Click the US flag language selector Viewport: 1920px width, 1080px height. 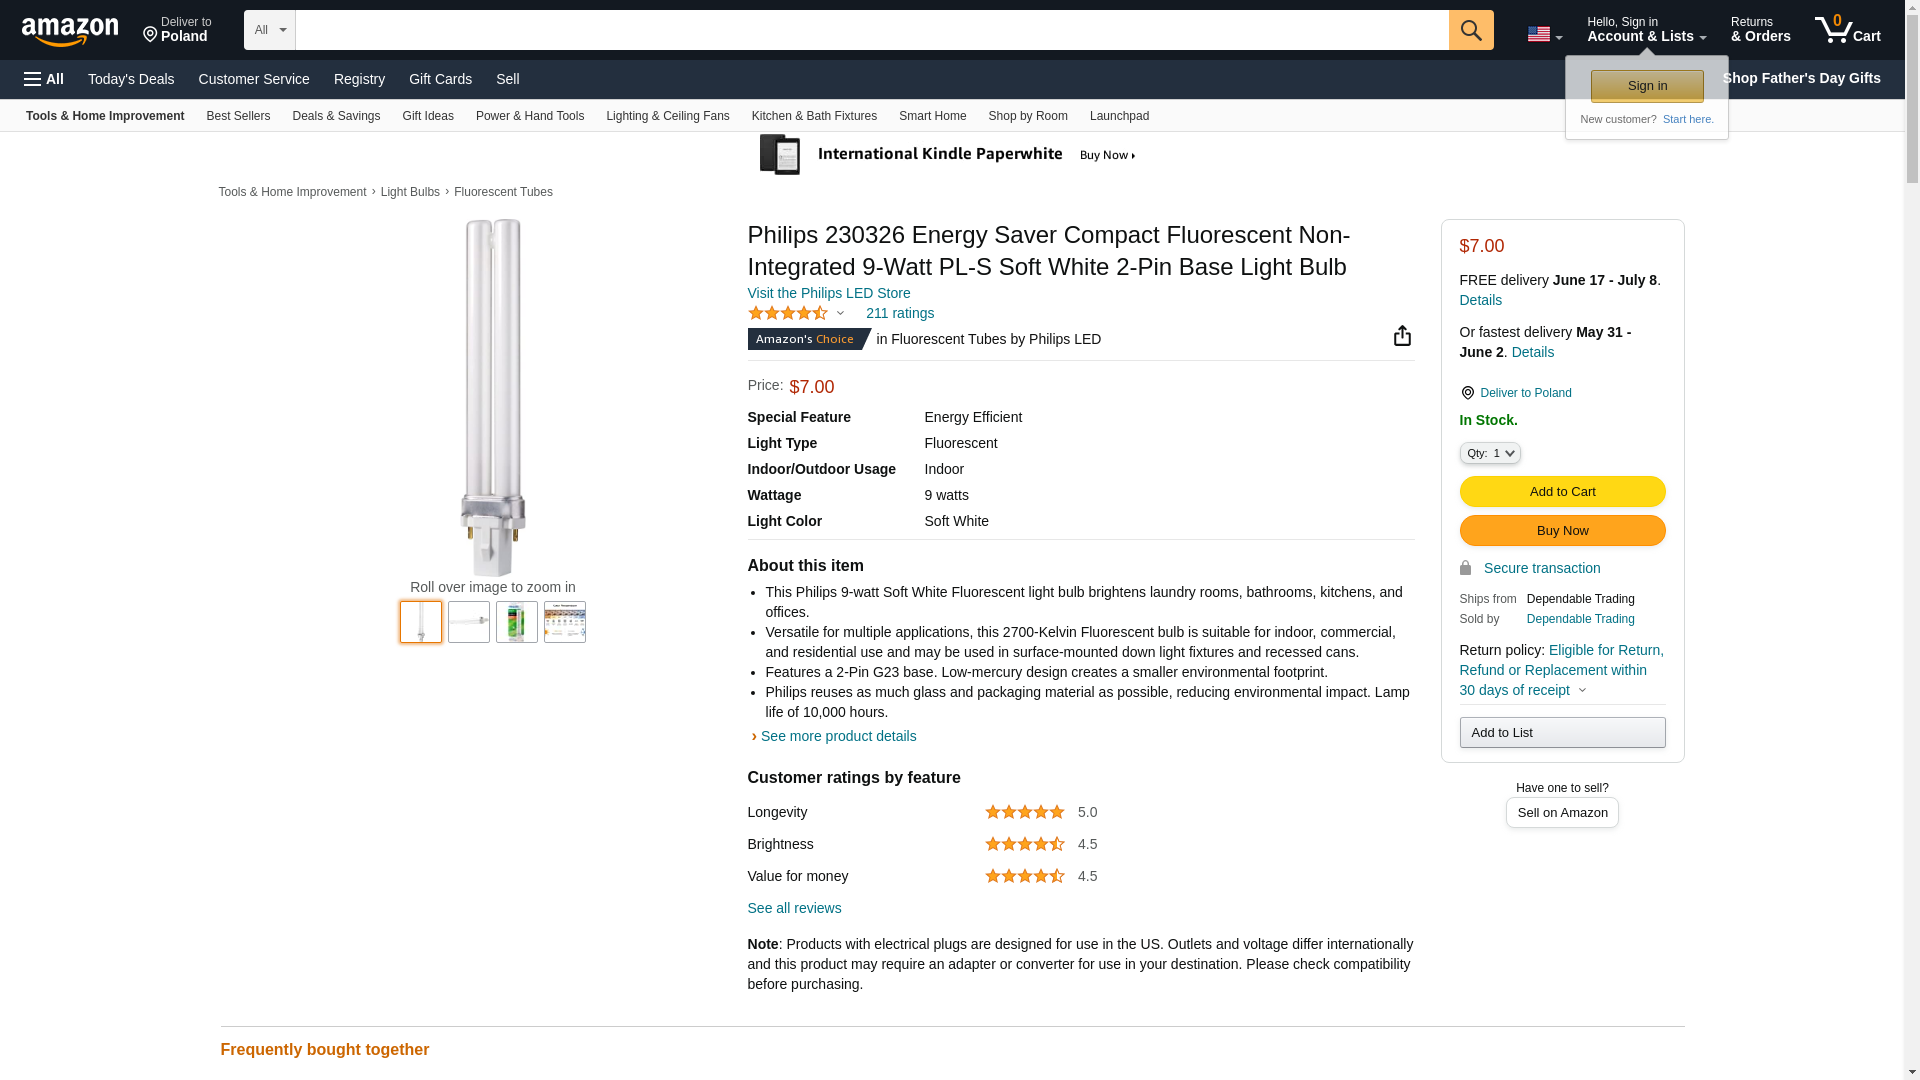[1544, 35]
